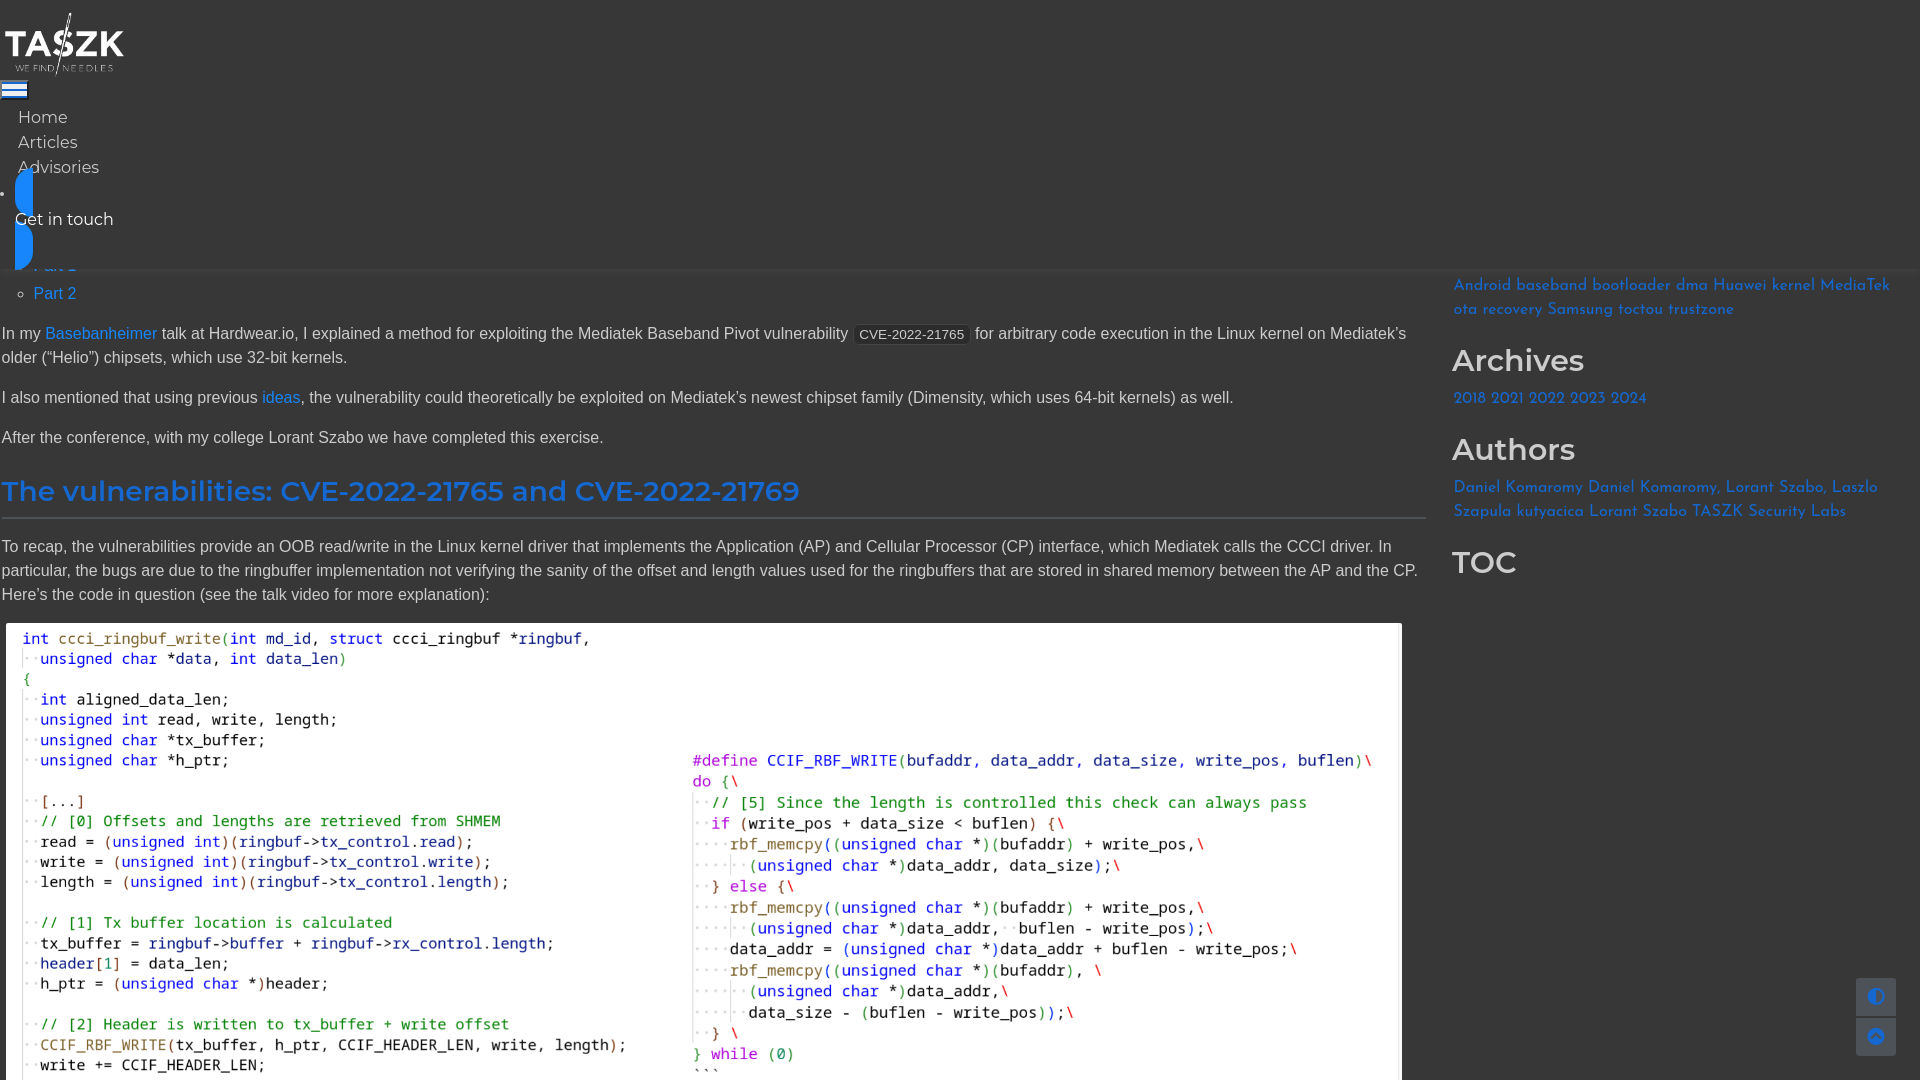The width and height of the screenshot is (1920, 1080).
Task: Select the toctou tag
Action: pos(1640,310)
